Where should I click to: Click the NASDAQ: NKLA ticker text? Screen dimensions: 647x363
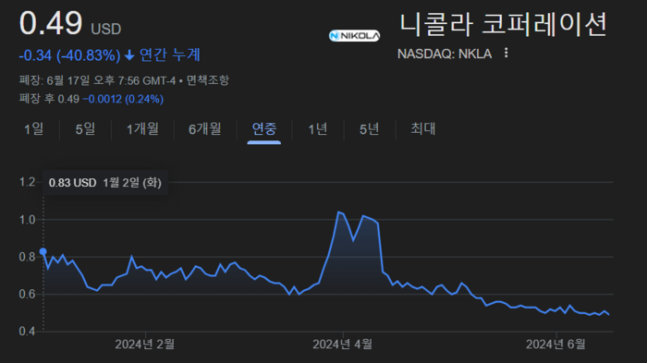click(444, 54)
